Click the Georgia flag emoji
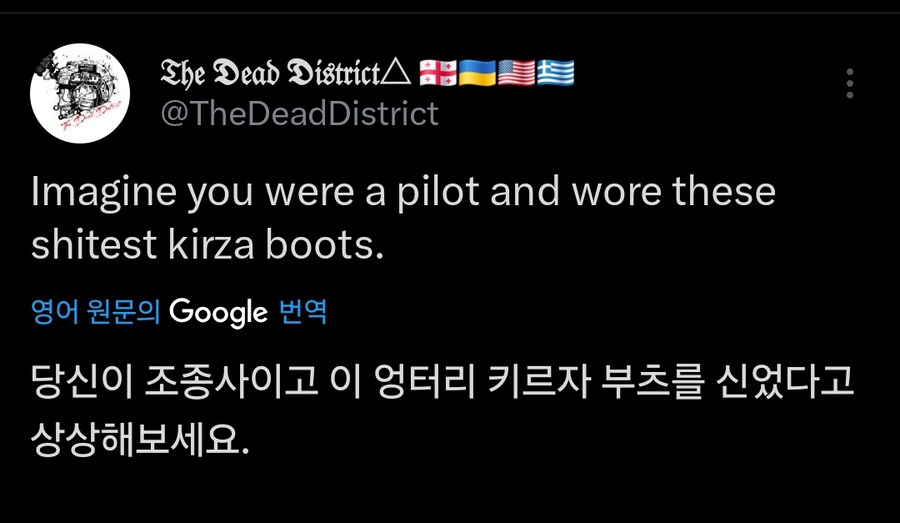 point(438,73)
